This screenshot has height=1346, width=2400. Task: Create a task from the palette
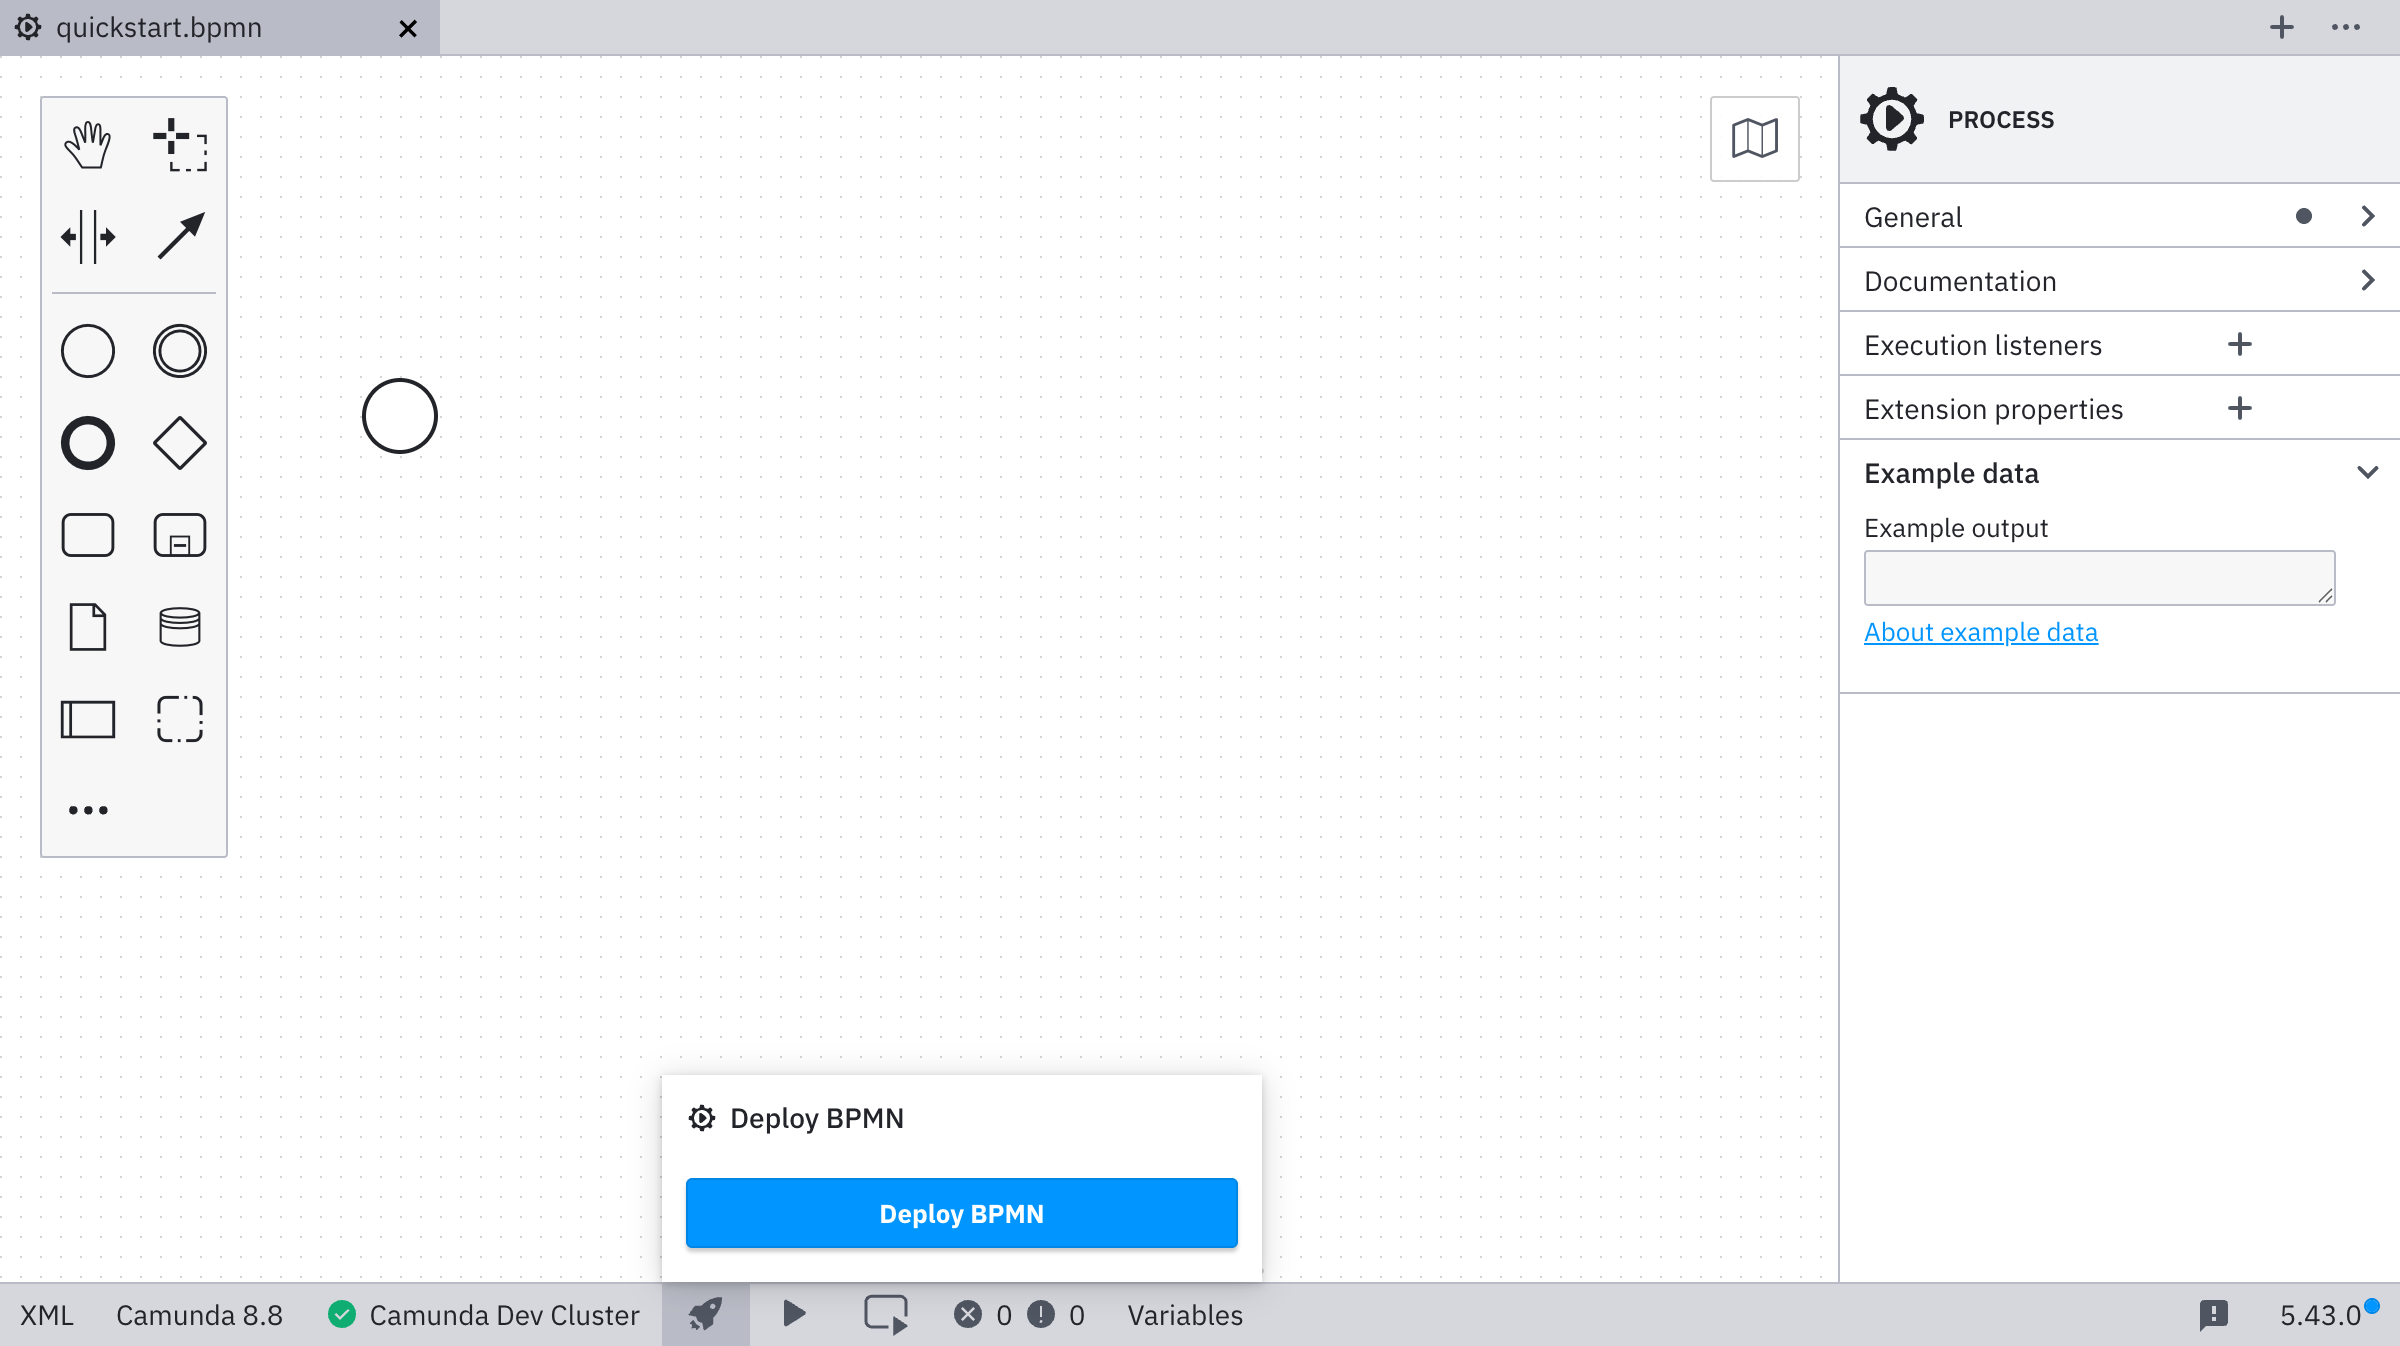coord(88,535)
